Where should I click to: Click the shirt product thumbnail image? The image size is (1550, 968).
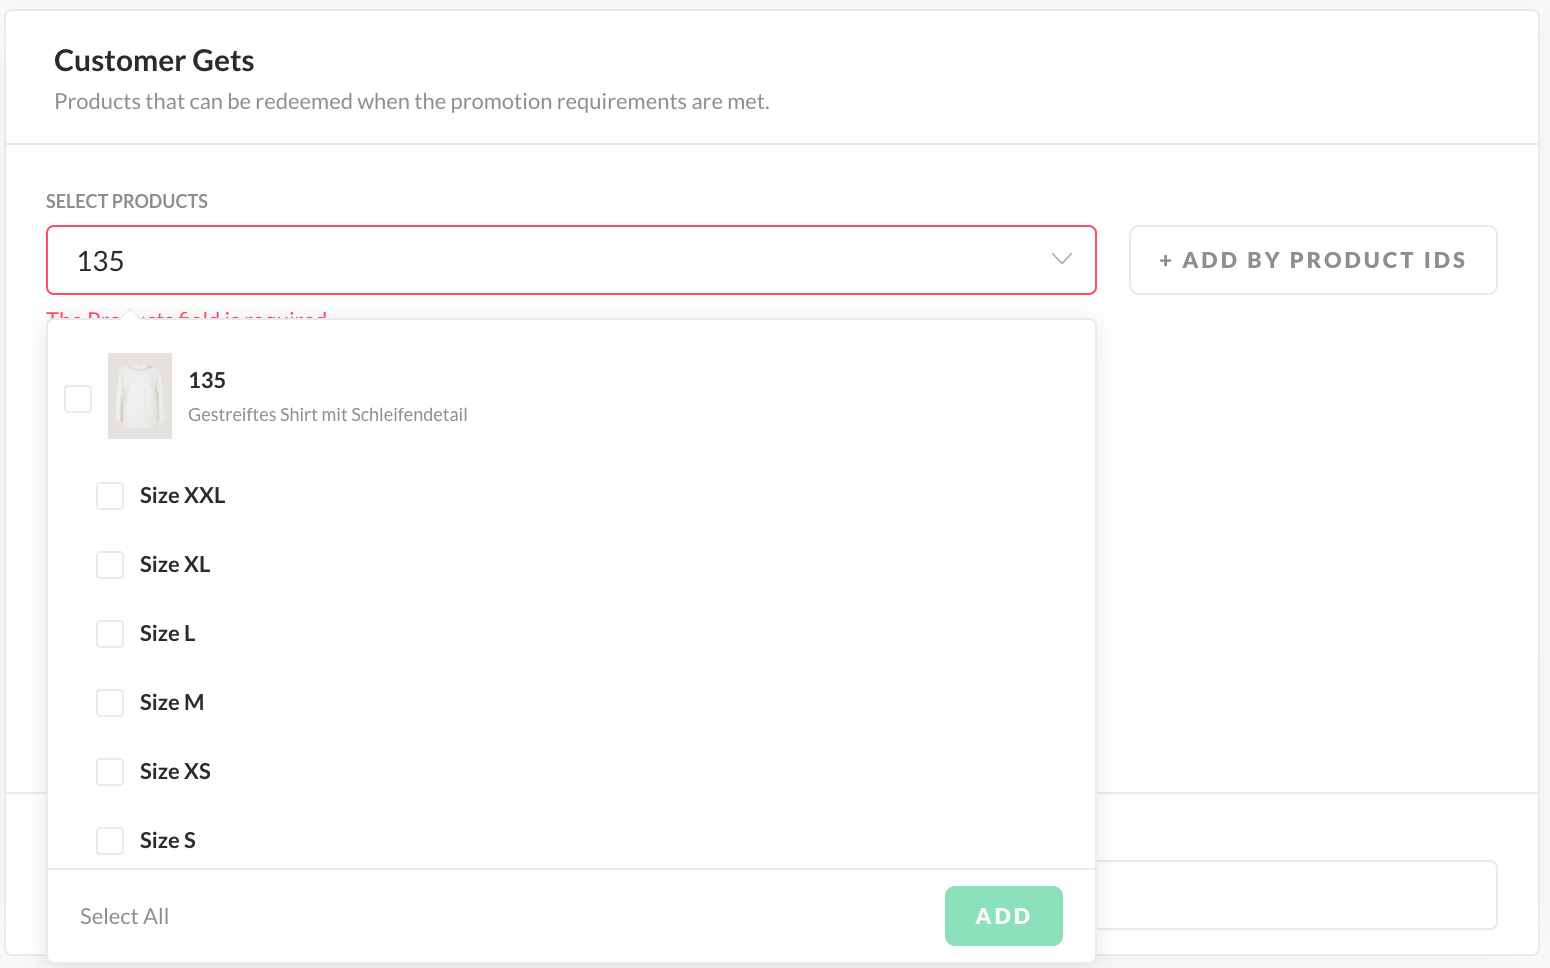[x=140, y=396]
